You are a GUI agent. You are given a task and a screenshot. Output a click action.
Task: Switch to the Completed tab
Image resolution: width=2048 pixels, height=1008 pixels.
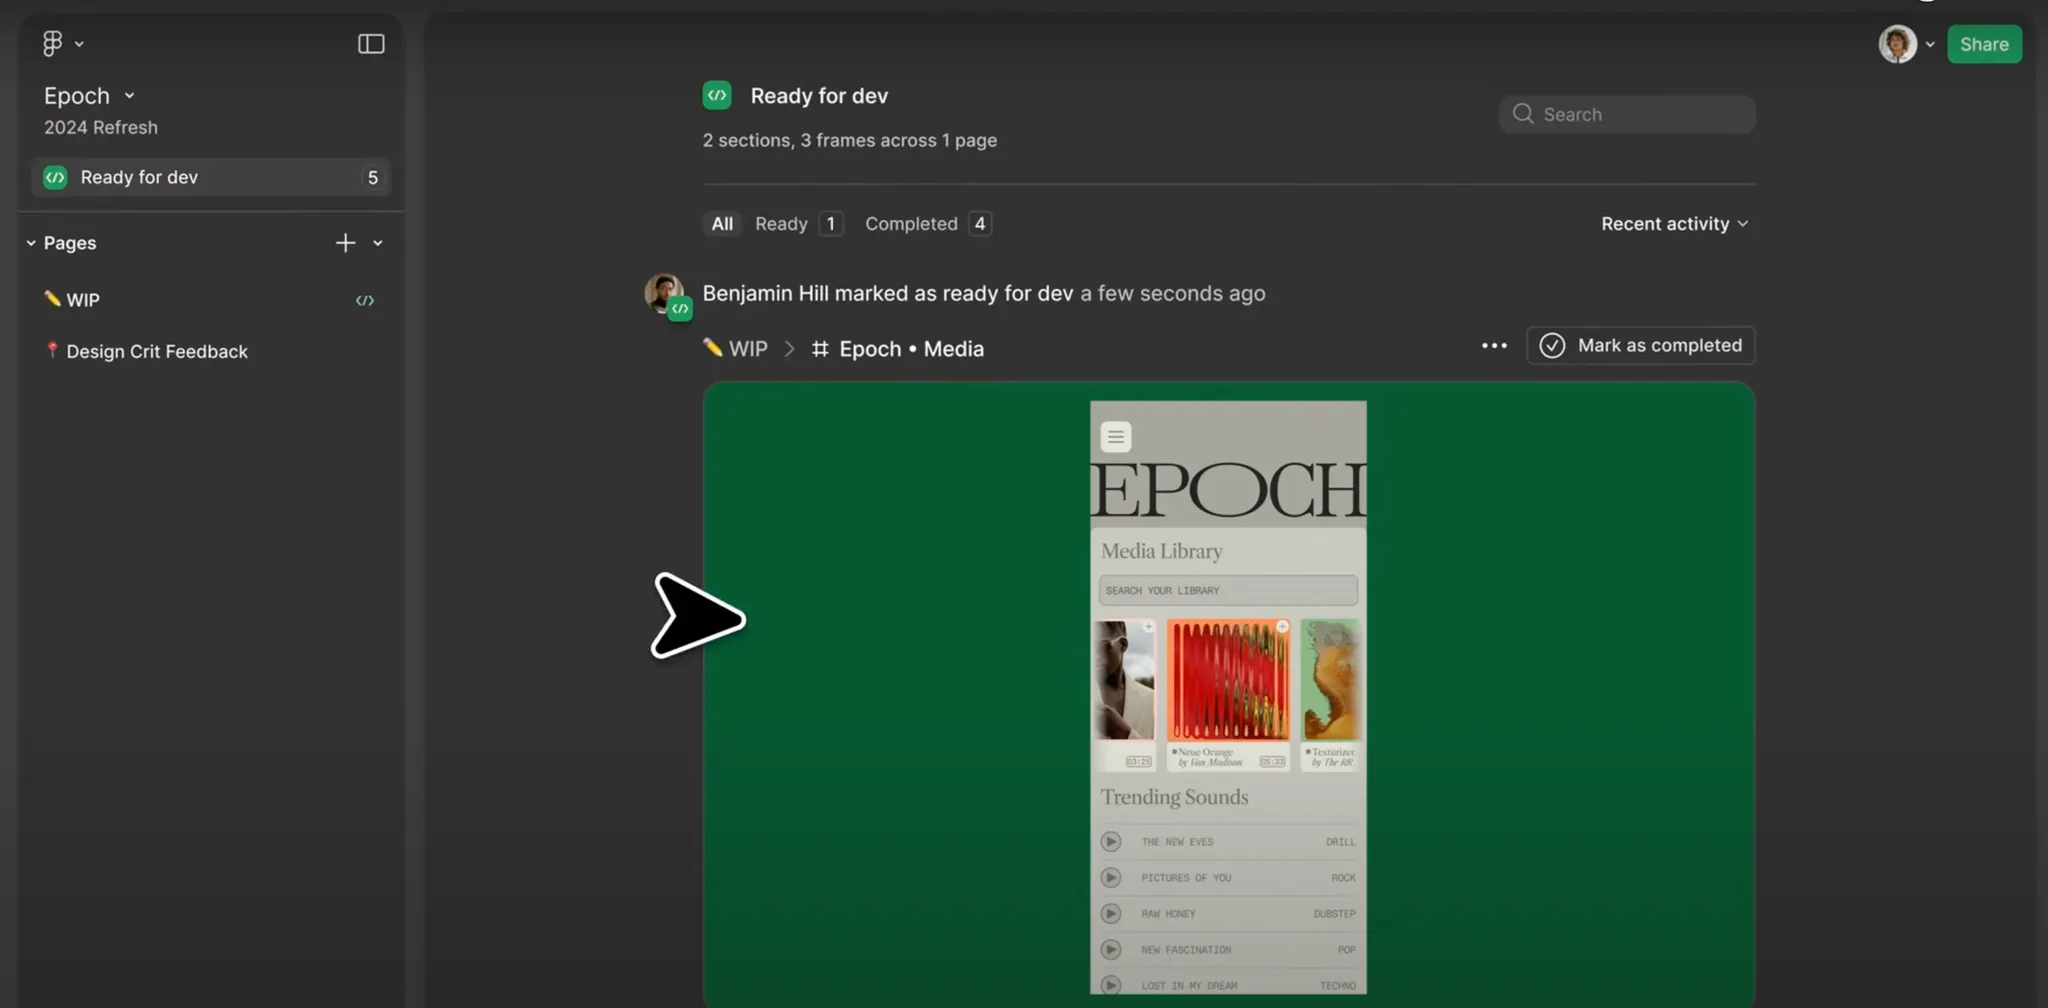tap(927, 224)
